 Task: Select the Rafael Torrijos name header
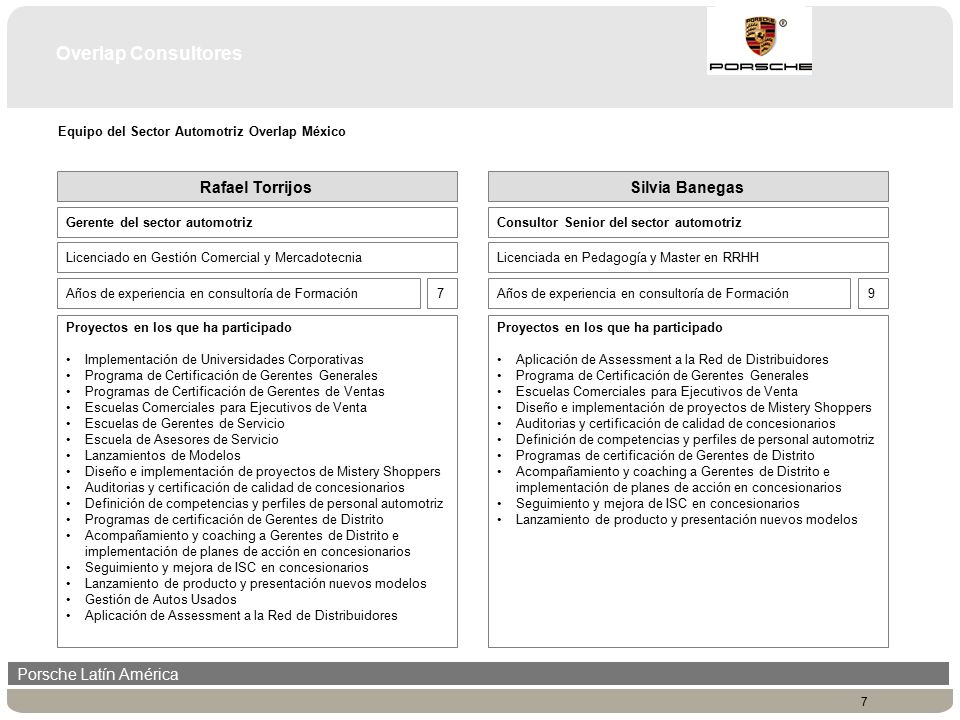(x=257, y=187)
